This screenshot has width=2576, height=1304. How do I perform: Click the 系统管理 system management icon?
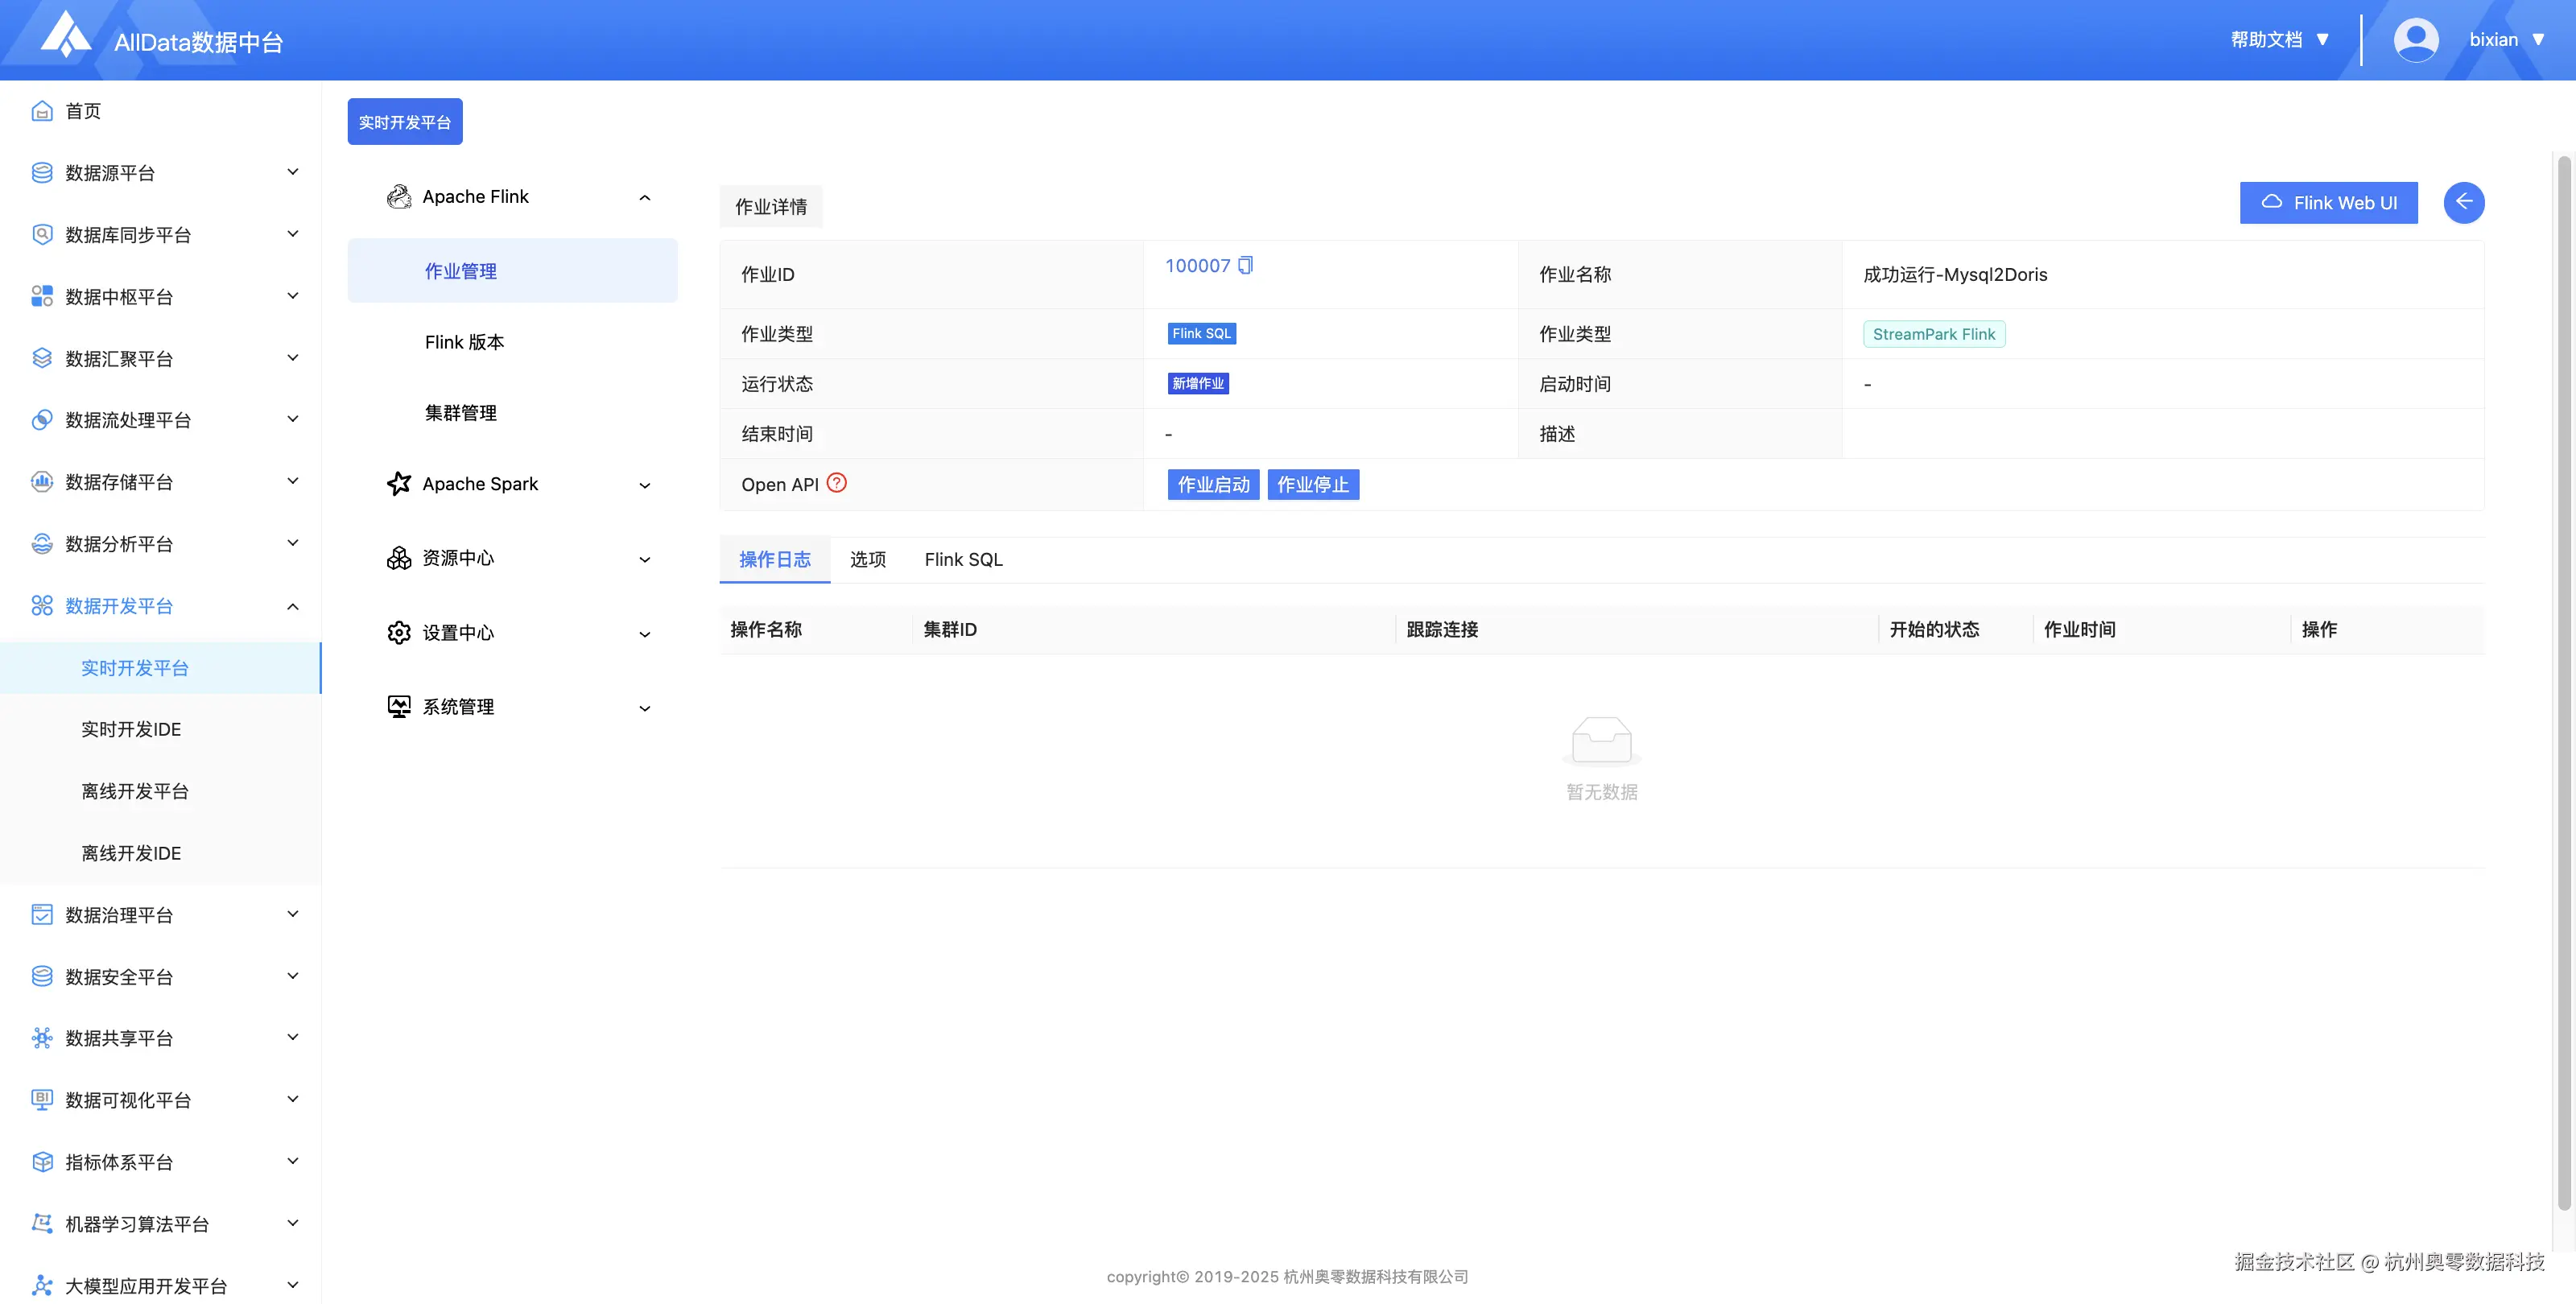coord(399,706)
